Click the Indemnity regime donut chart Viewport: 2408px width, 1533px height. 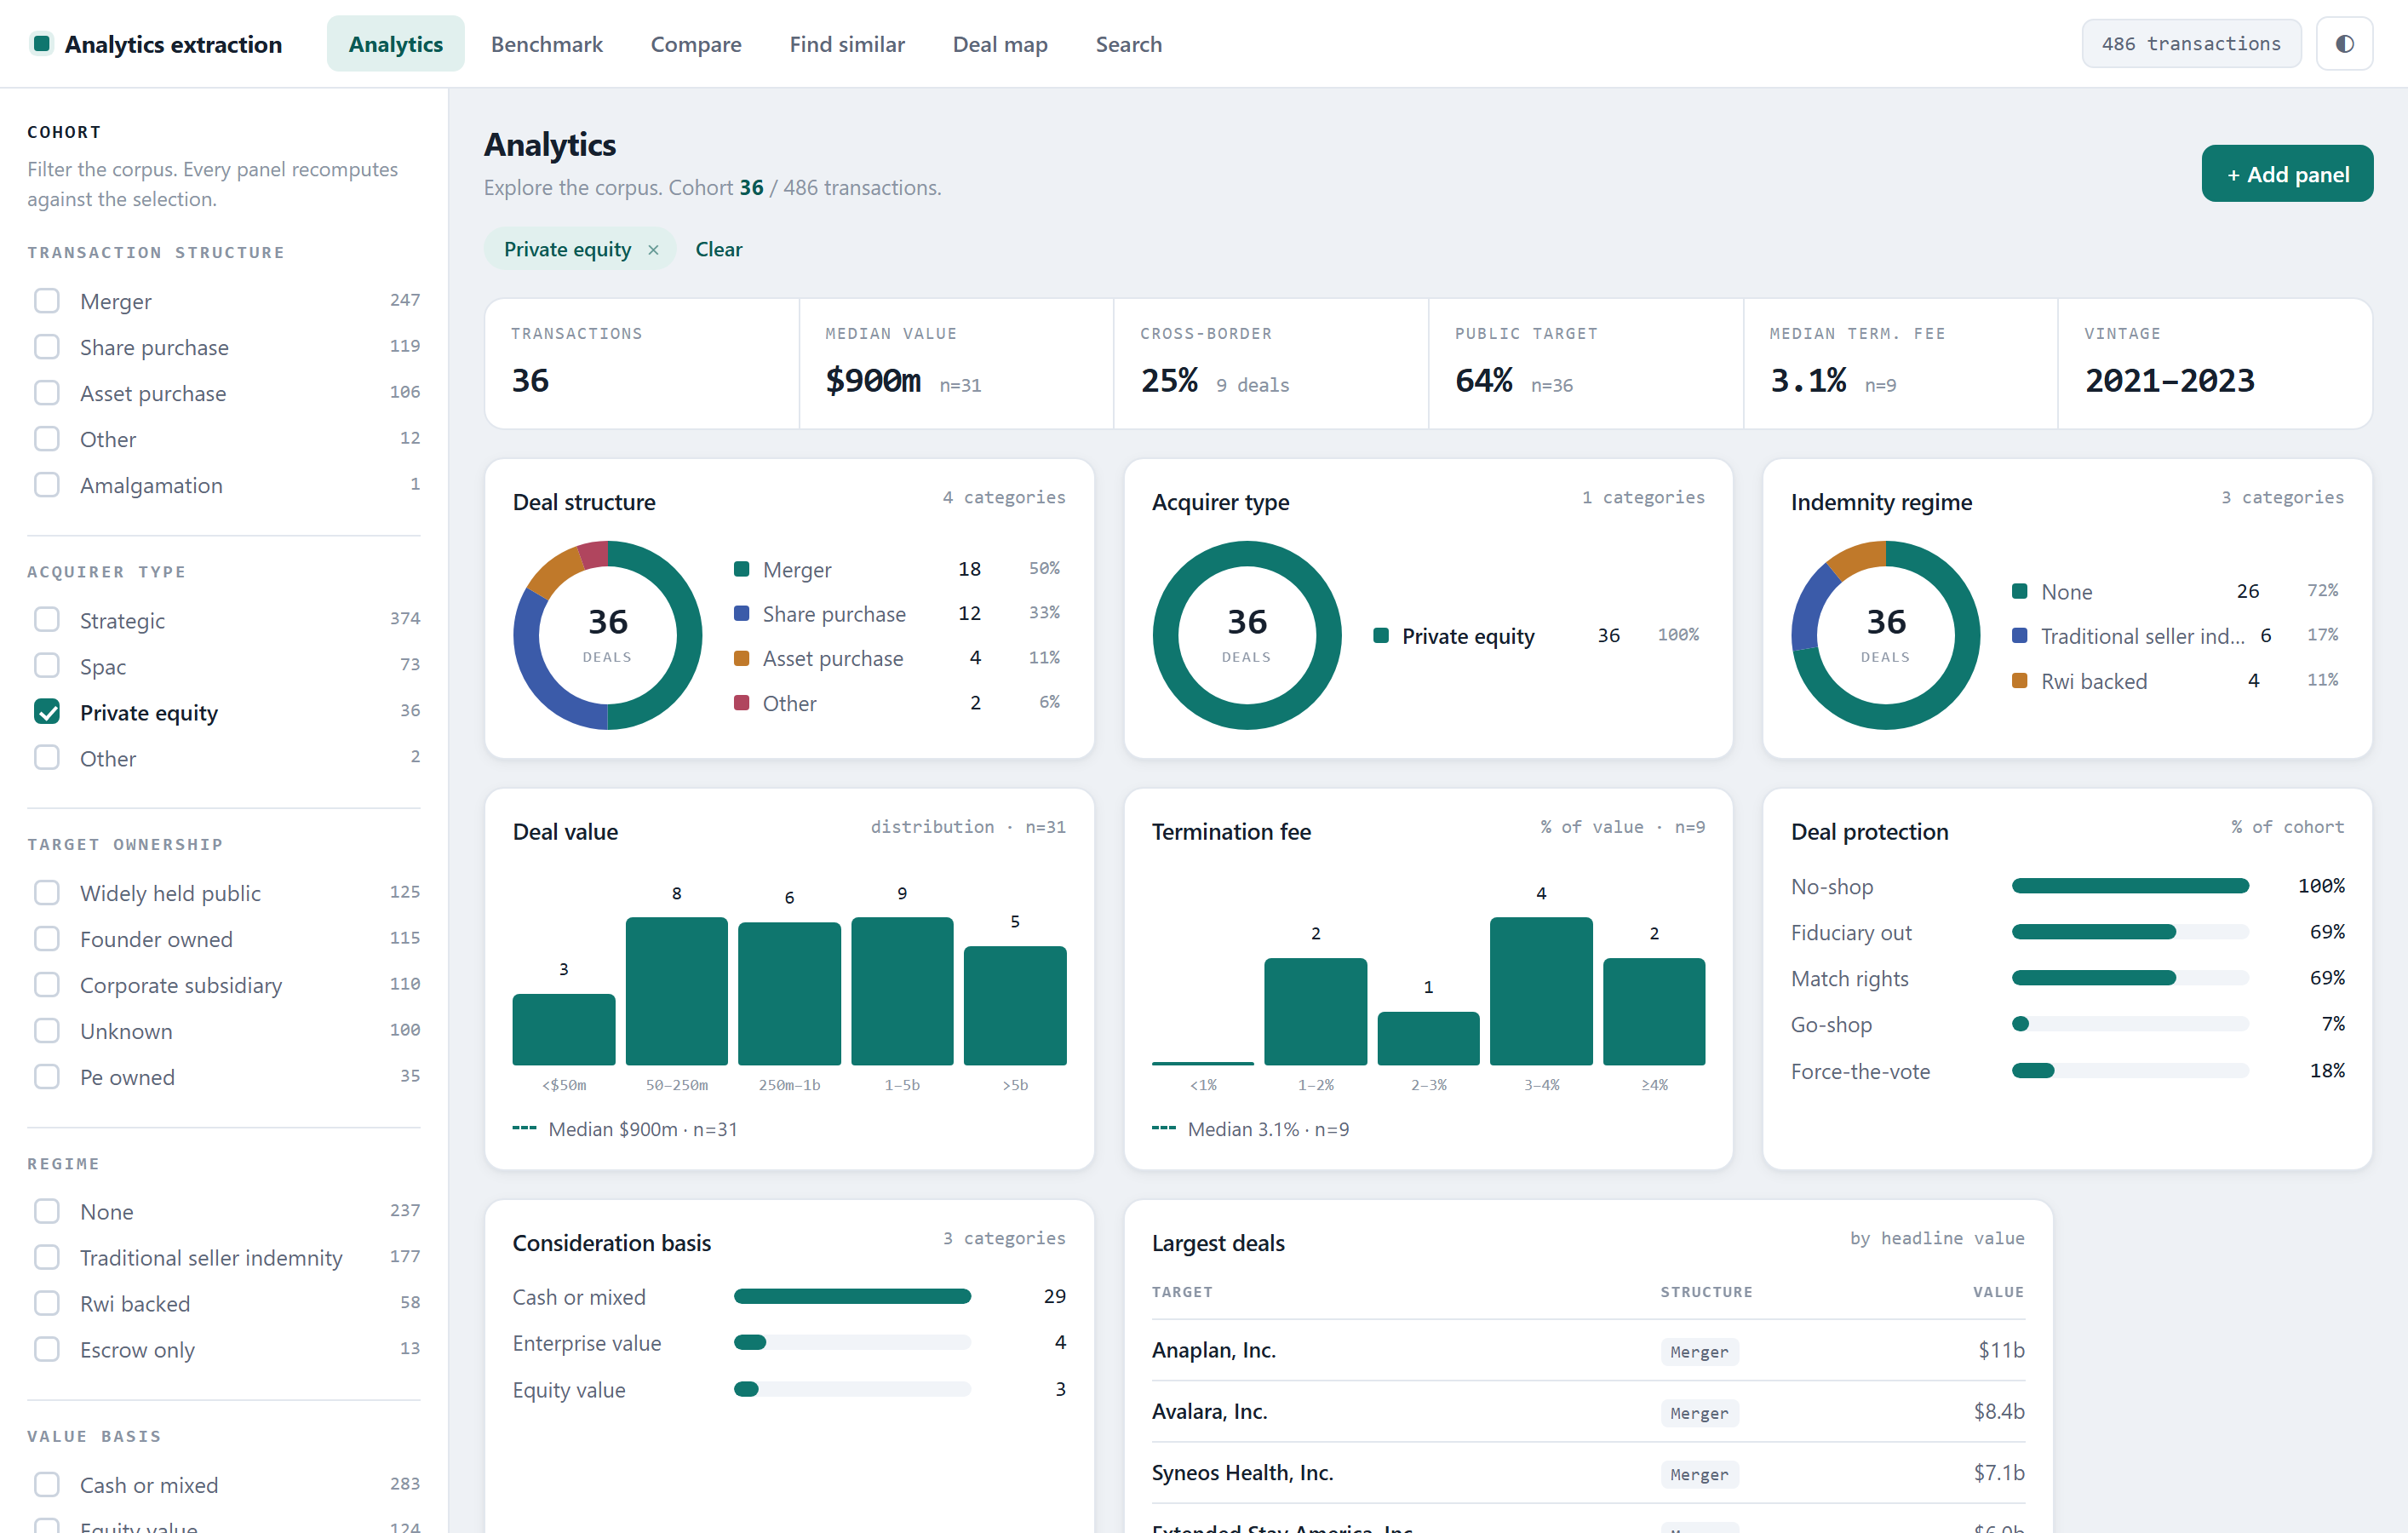pyautogui.click(x=1885, y=636)
